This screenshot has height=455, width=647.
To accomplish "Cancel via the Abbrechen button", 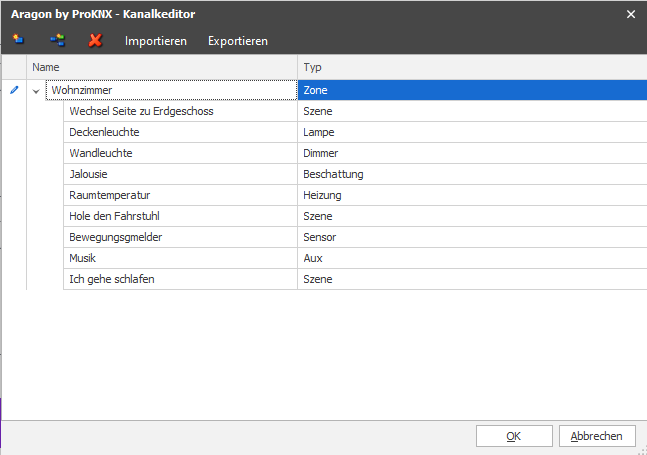I will 597,436.
